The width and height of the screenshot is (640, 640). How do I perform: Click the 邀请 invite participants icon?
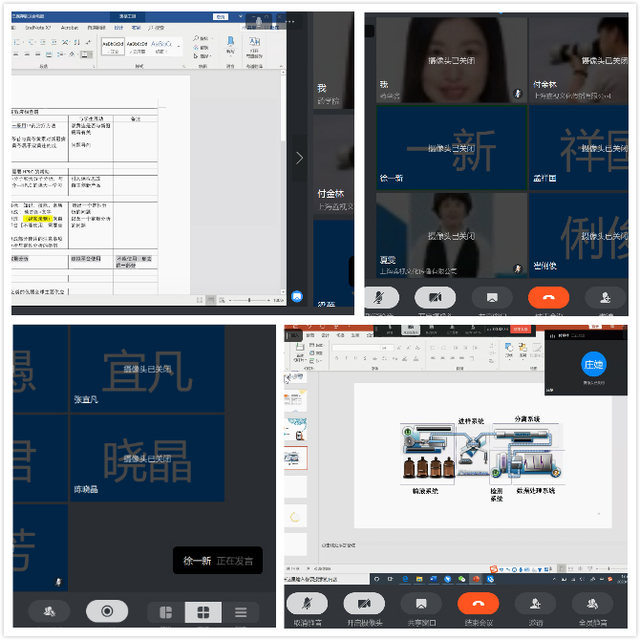[535, 603]
